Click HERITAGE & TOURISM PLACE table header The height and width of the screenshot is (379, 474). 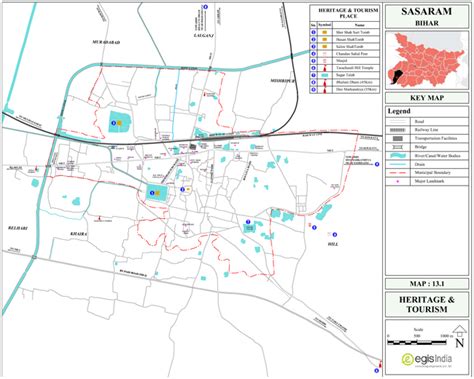click(348, 13)
